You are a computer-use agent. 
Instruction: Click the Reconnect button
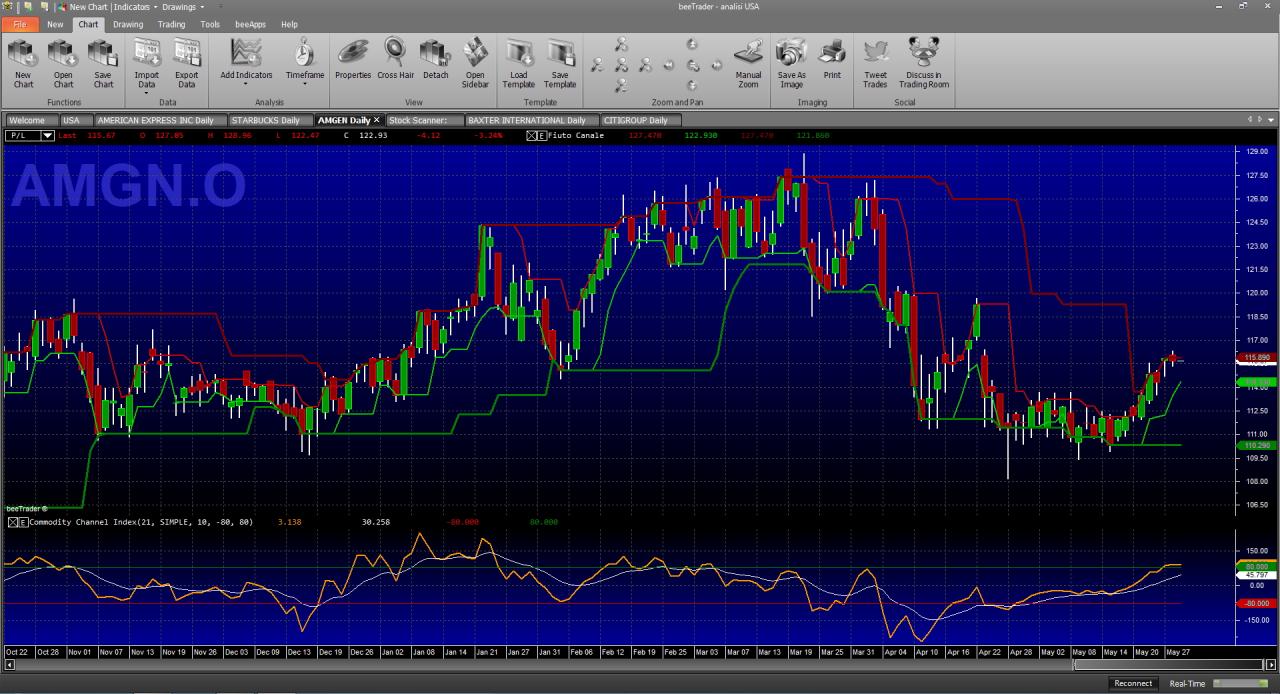1133,684
